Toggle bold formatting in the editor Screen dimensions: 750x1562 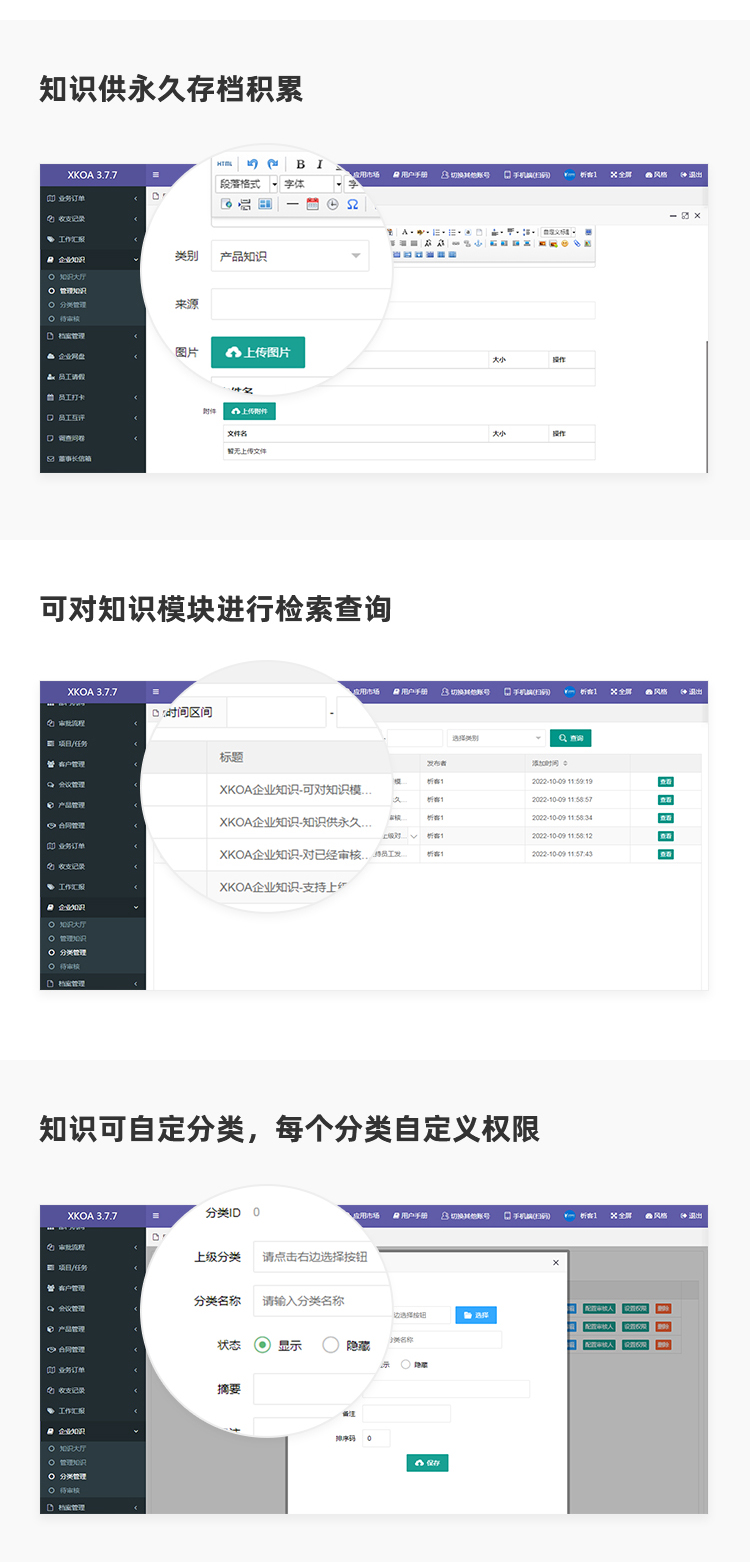coord(300,164)
